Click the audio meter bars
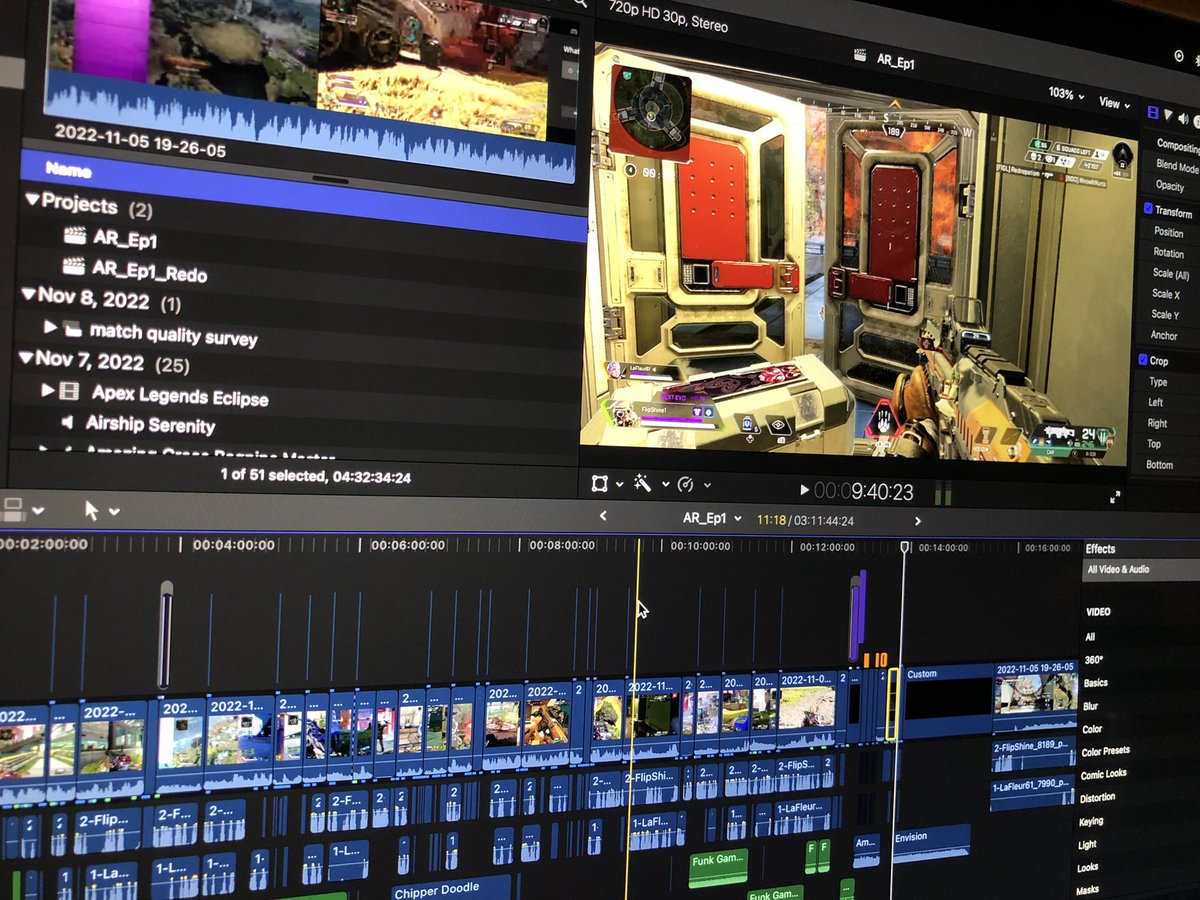The width and height of the screenshot is (1200, 900). coord(942,493)
